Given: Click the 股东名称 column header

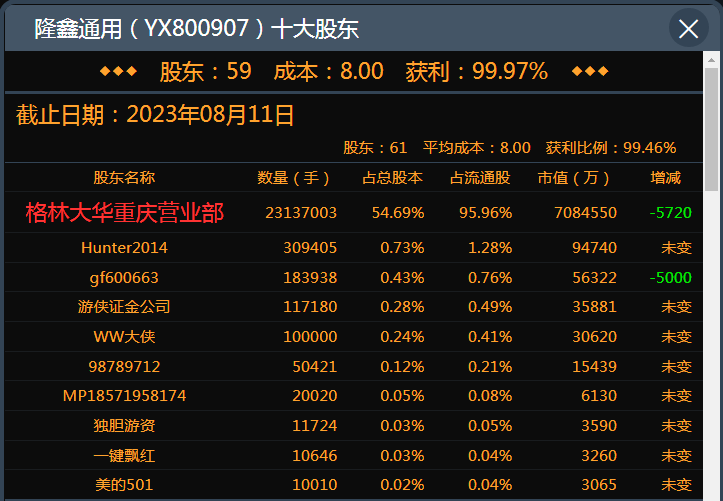Looking at the screenshot, I should (124, 178).
